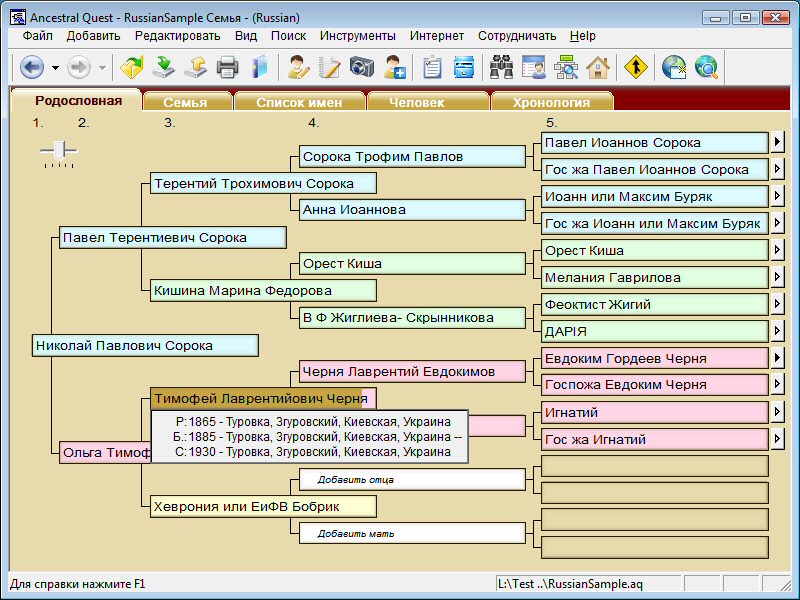Click the binoculars search icon
Image resolution: width=800 pixels, height=600 pixels.
click(500, 68)
